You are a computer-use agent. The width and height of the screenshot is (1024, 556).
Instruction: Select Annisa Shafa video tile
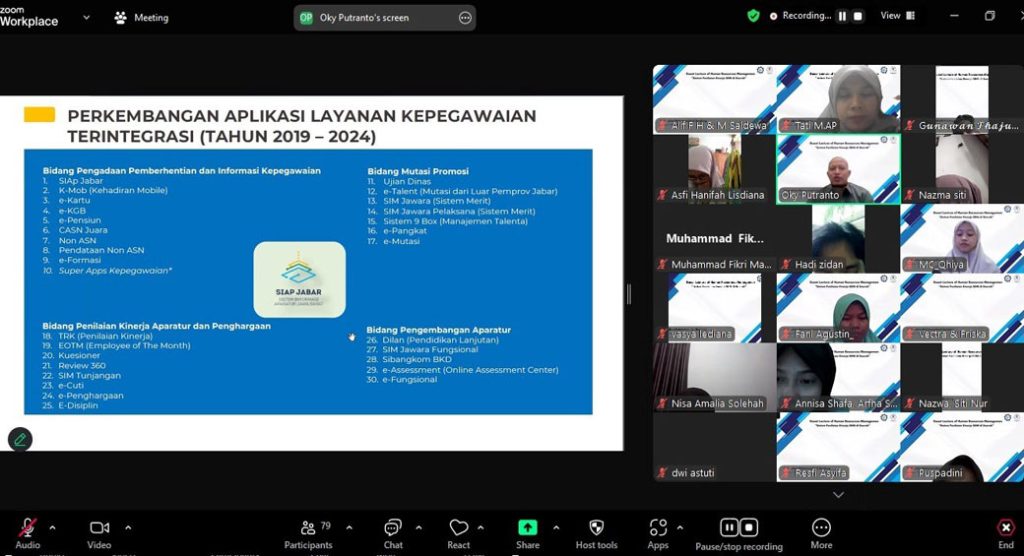point(839,378)
